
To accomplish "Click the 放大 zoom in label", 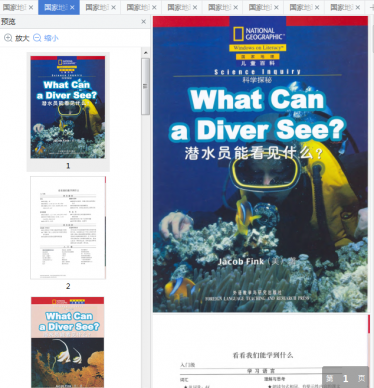I will click(x=22, y=38).
